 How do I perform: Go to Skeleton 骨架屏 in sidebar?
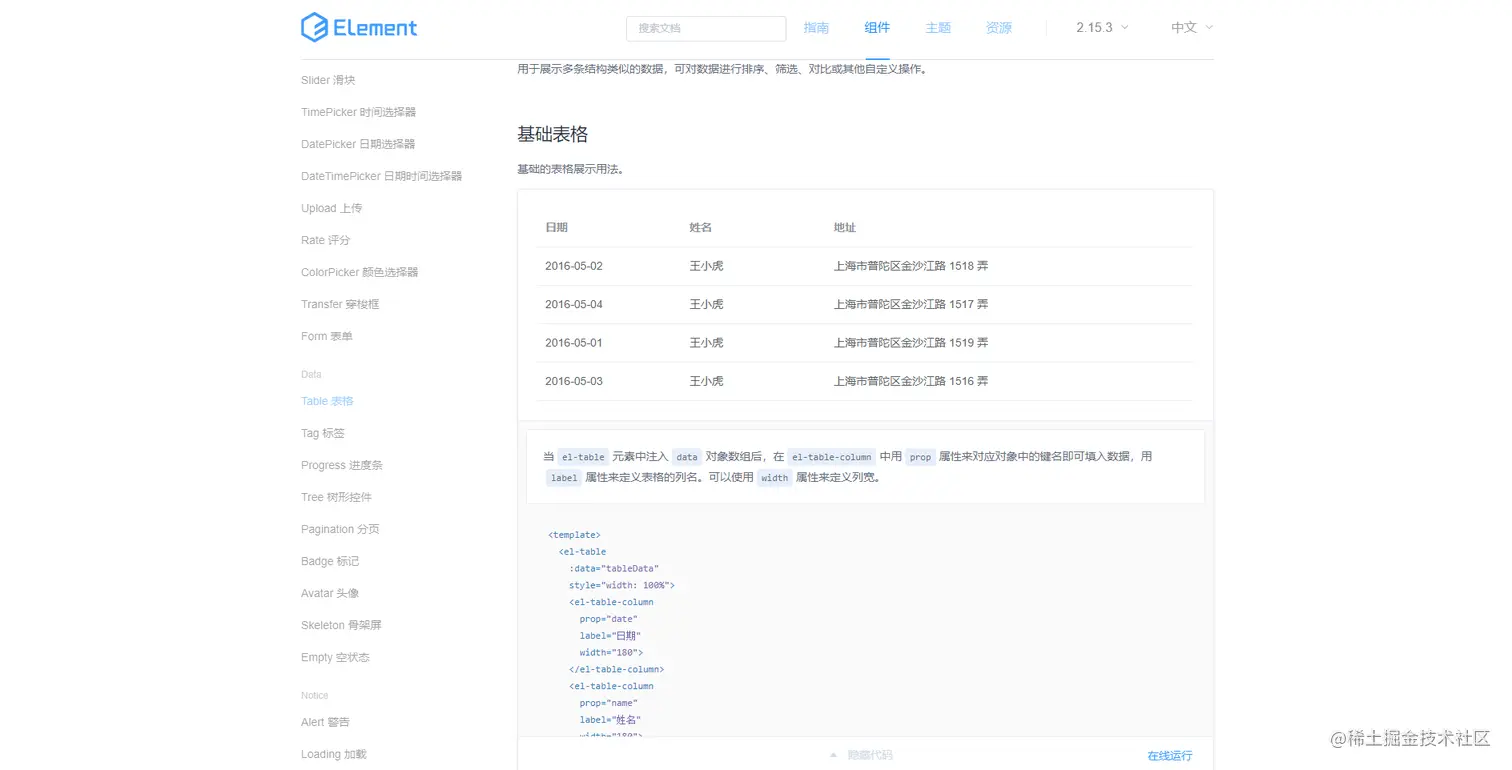click(x=341, y=625)
